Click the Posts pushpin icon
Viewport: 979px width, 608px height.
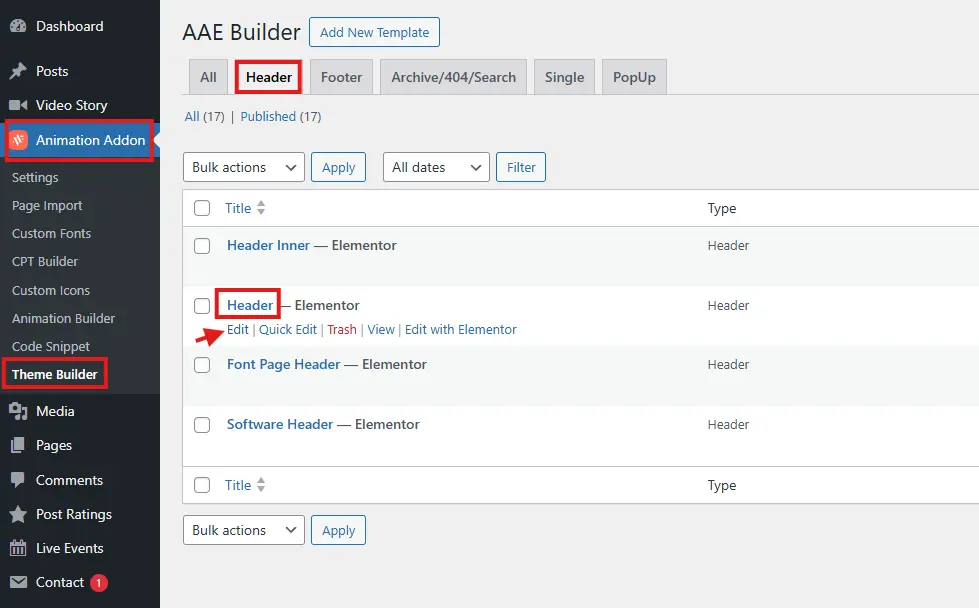tap(18, 71)
